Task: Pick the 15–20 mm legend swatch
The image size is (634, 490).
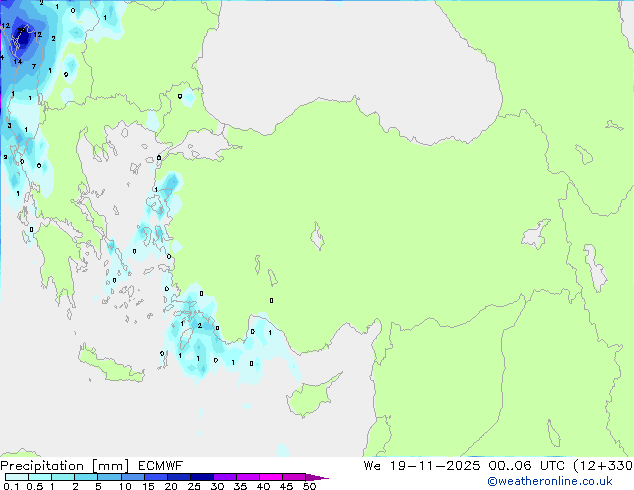Action: tap(156, 477)
